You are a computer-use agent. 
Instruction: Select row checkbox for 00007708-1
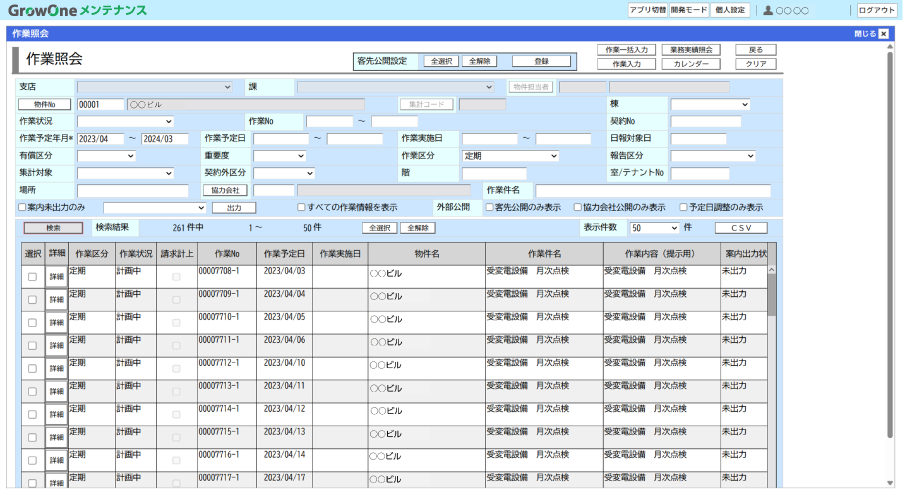(x=32, y=277)
